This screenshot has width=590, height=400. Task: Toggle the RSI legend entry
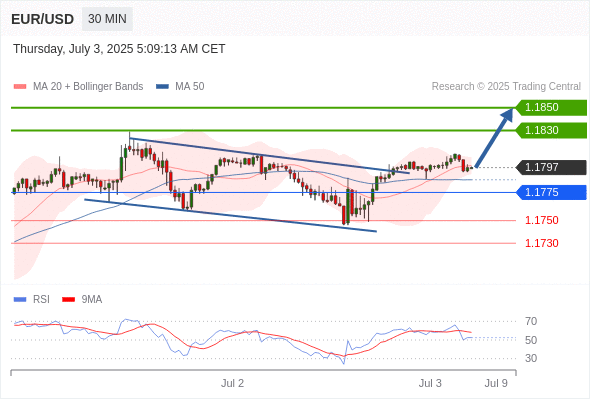(32, 300)
